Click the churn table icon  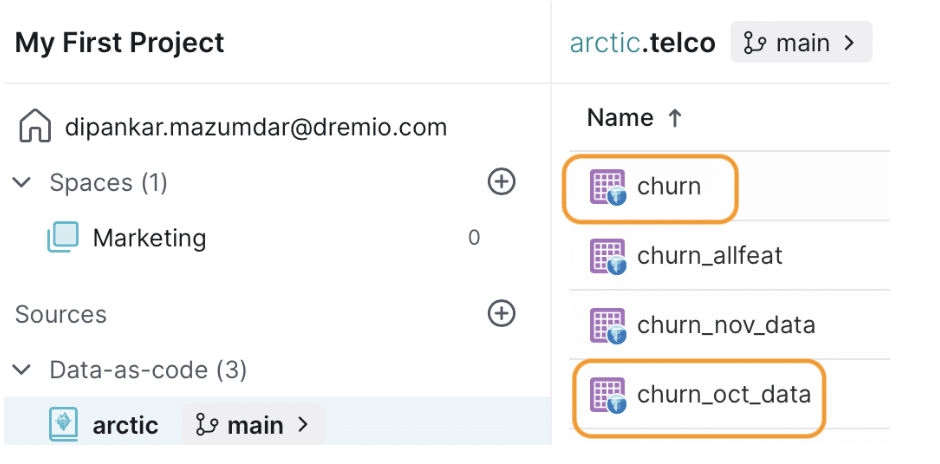(x=608, y=187)
